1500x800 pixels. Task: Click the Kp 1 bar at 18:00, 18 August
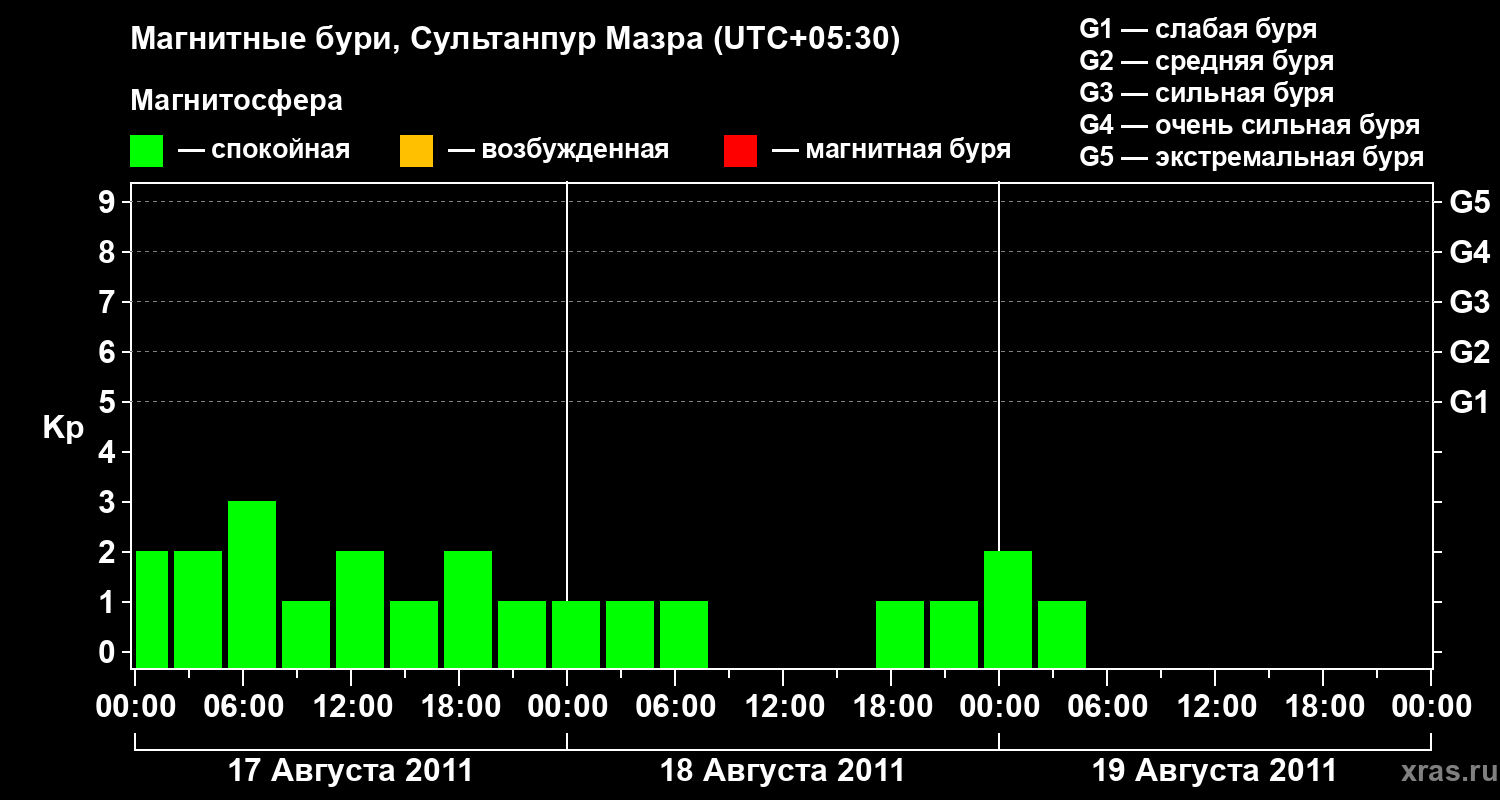point(900,634)
